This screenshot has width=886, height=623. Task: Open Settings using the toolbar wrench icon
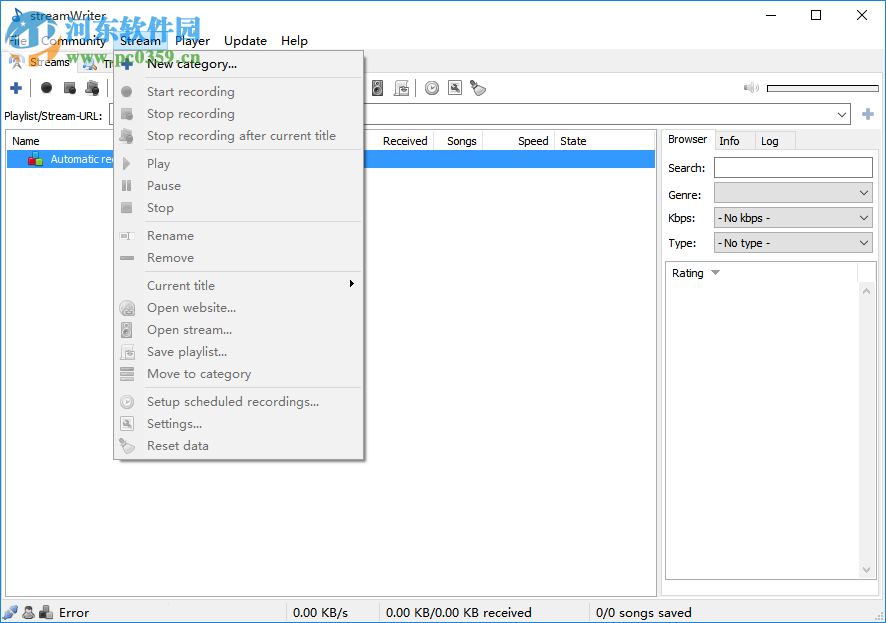pos(453,88)
